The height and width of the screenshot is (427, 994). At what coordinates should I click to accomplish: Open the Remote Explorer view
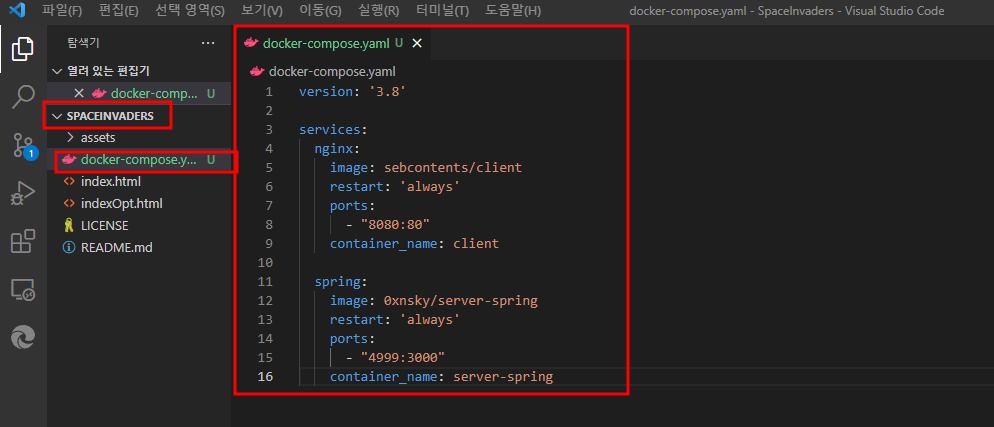[23, 290]
